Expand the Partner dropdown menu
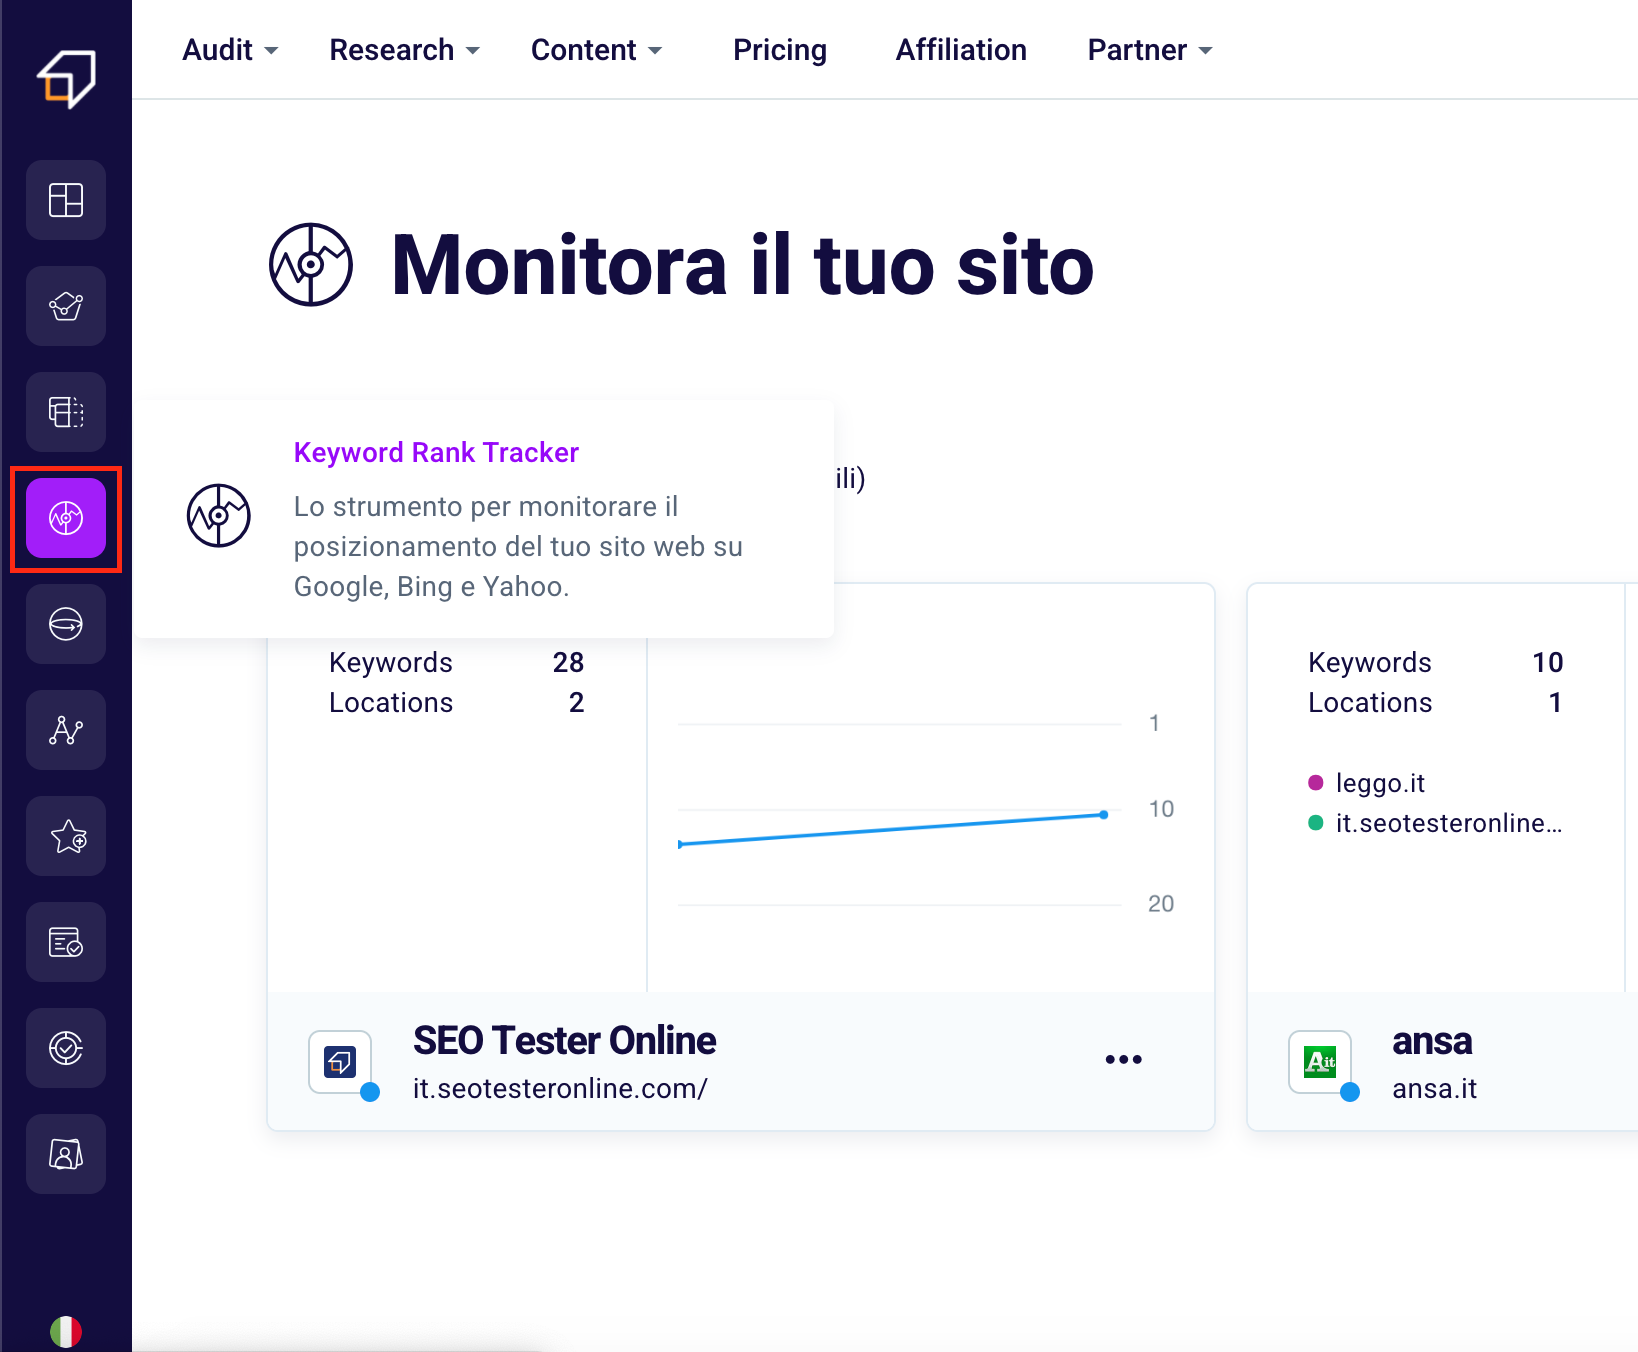1638x1352 pixels. tap(1149, 50)
